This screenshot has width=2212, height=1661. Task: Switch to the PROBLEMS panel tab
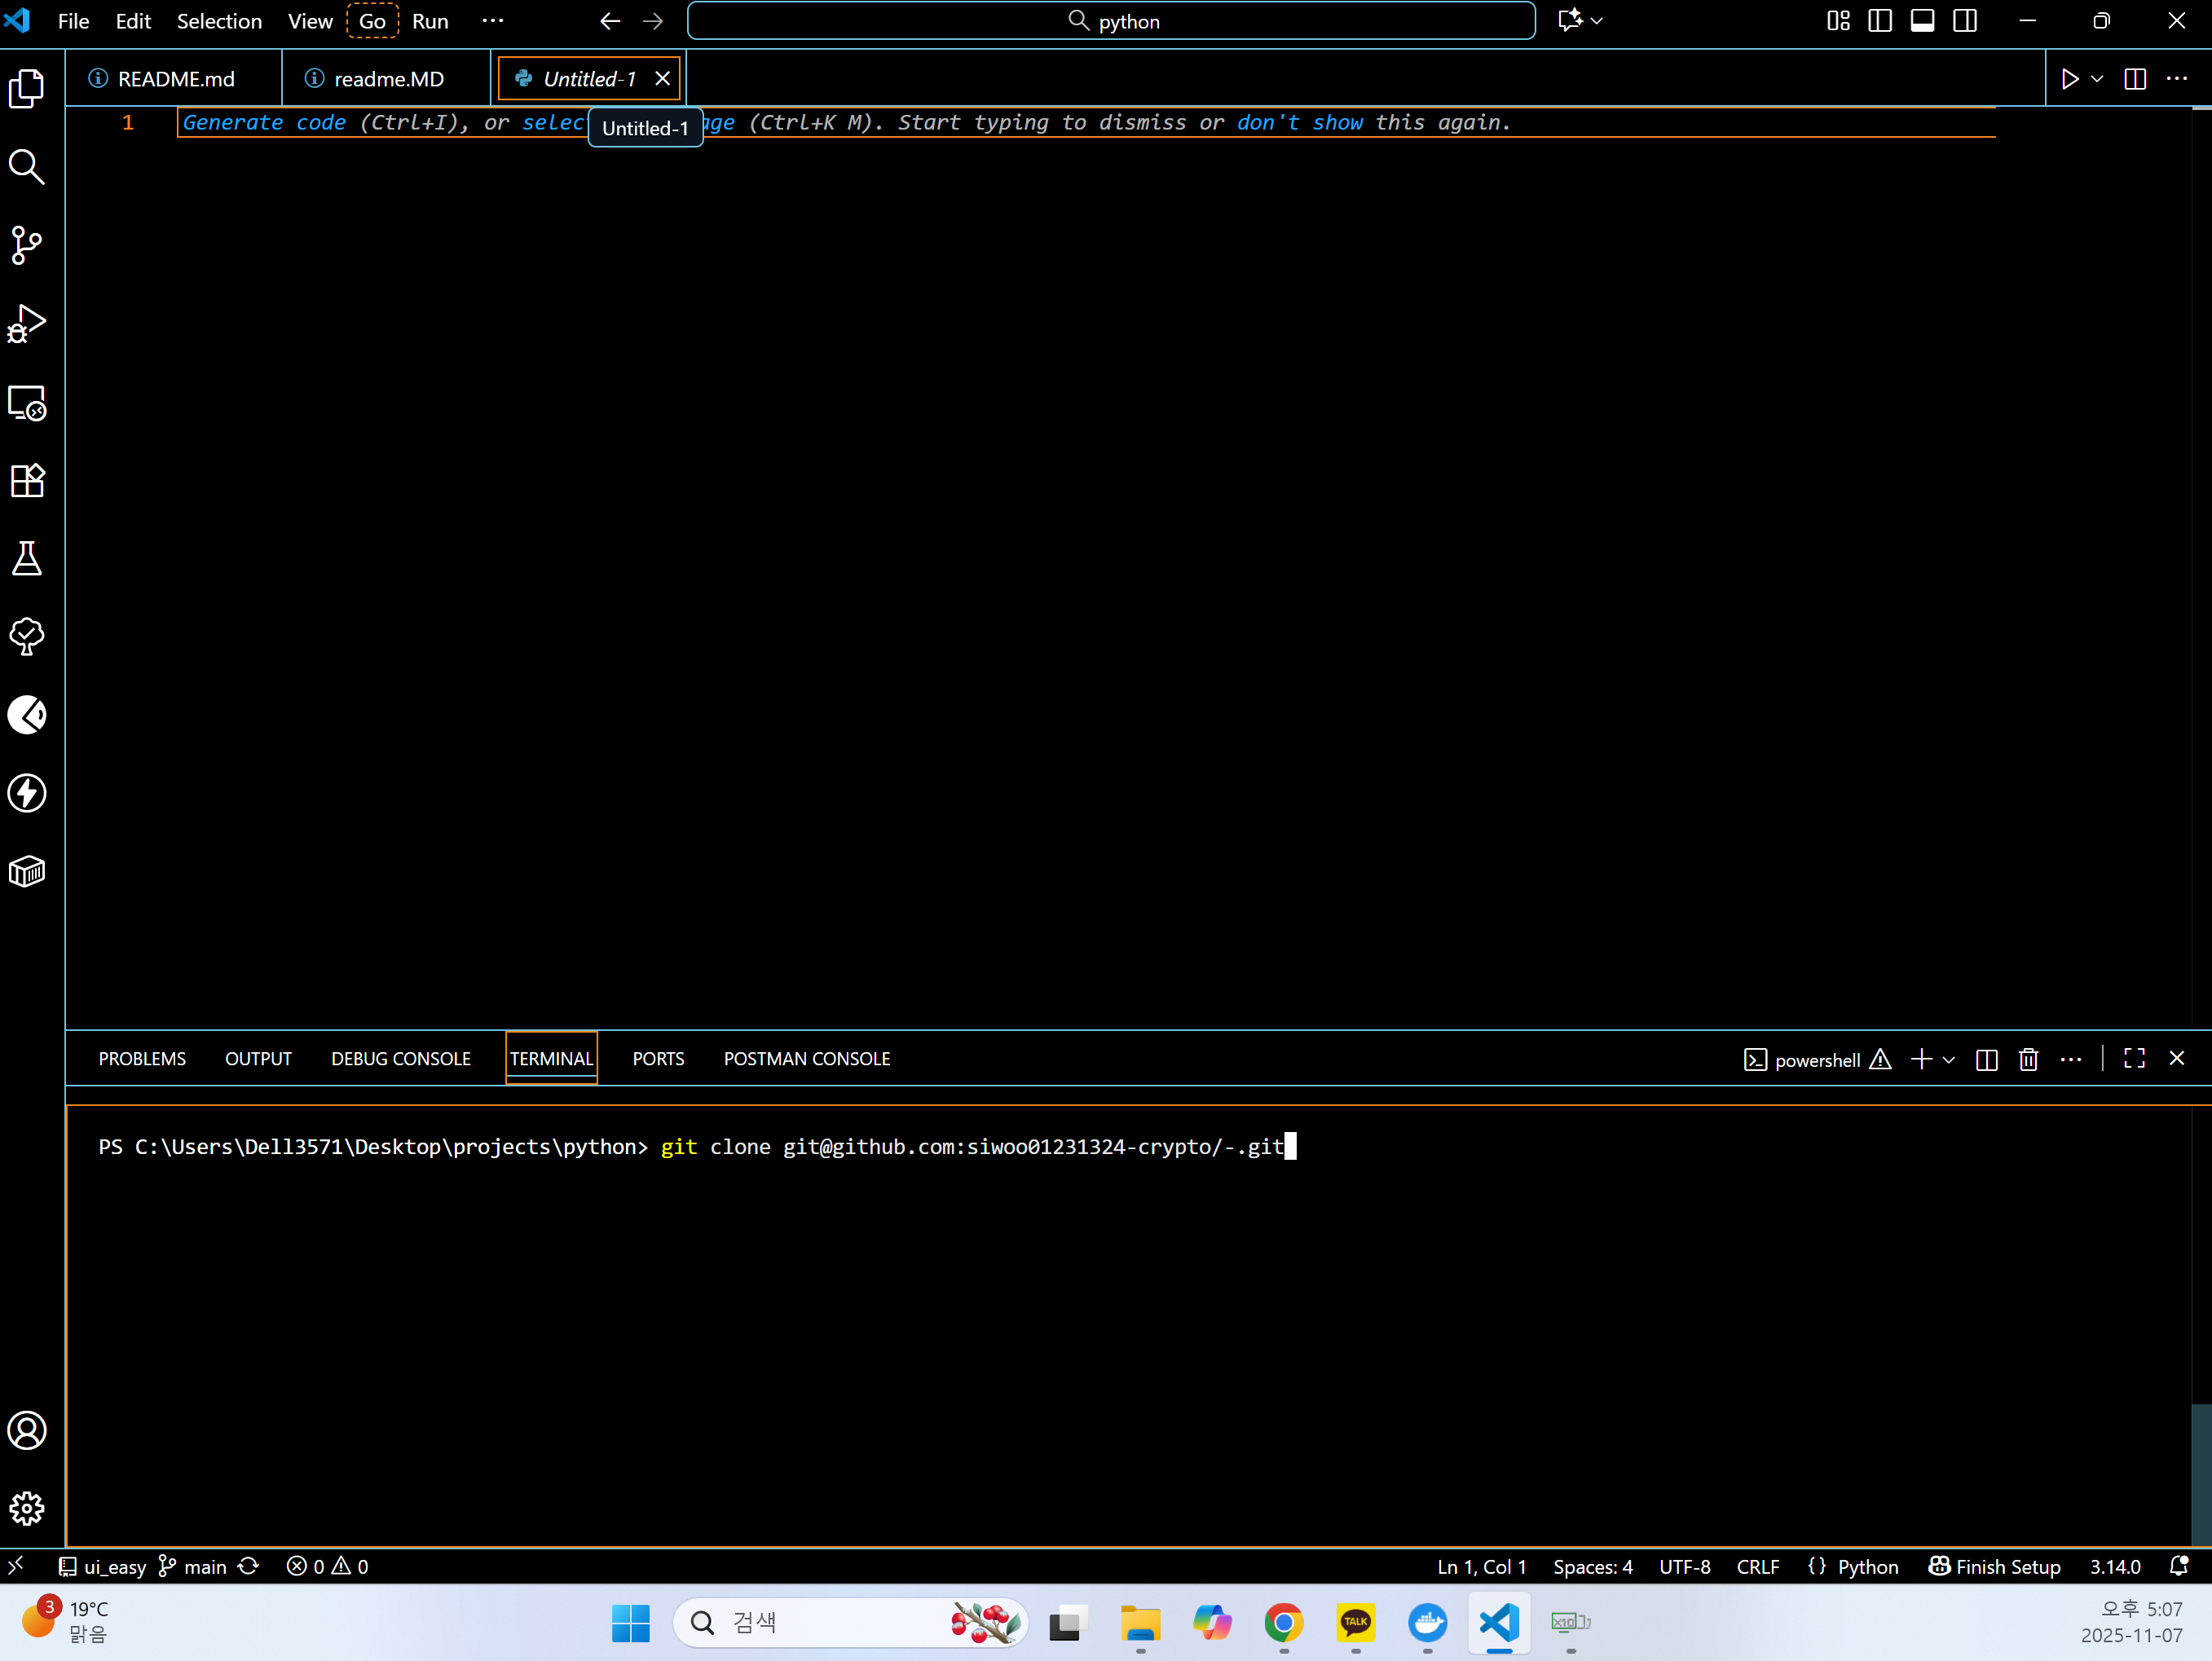click(142, 1058)
